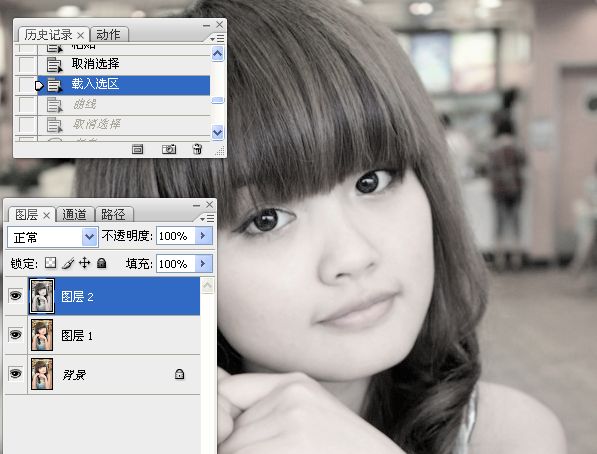
Task: Select 取消选择 history state
Action: click(124, 64)
